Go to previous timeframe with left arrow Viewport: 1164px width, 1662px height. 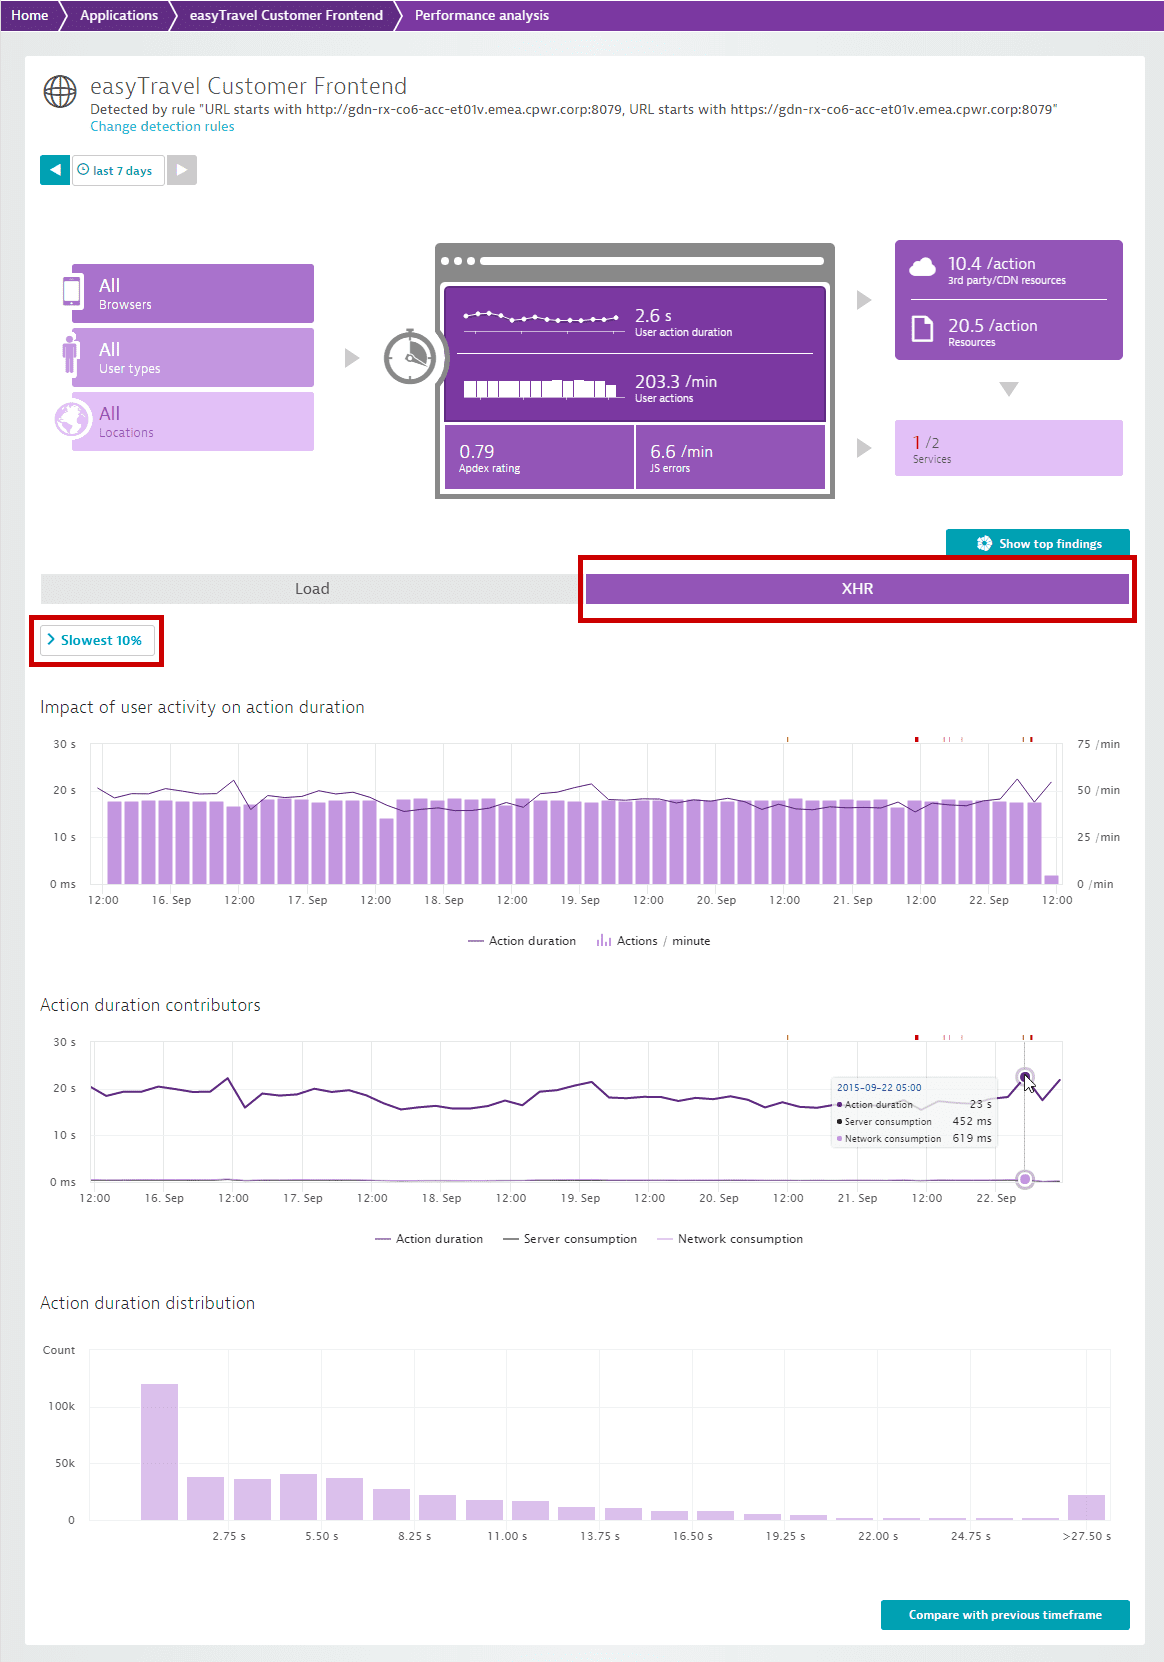[55, 170]
